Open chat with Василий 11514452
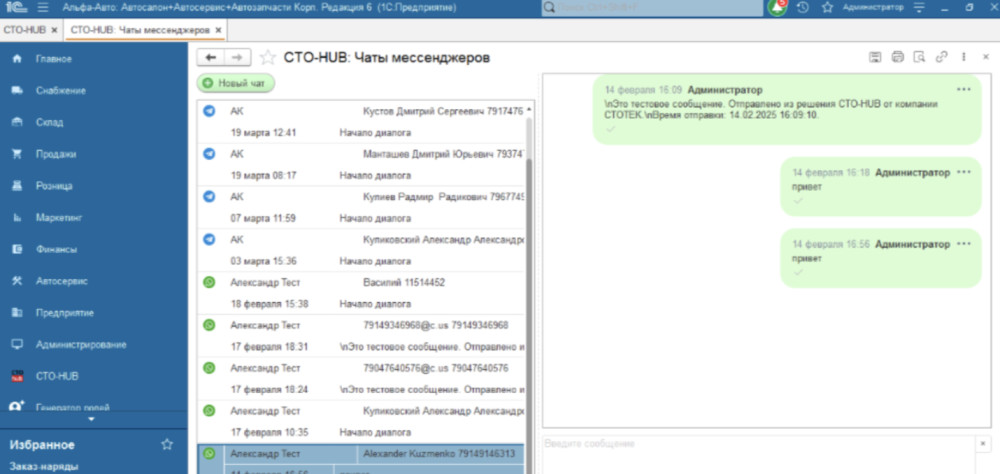This screenshot has width=1000, height=474. 360,293
